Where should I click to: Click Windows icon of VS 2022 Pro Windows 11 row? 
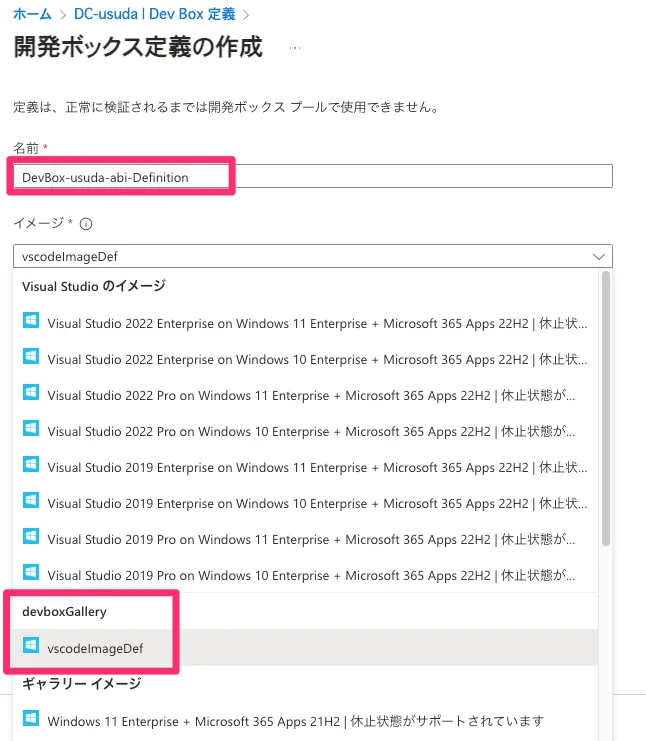click(x=31, y=392)
